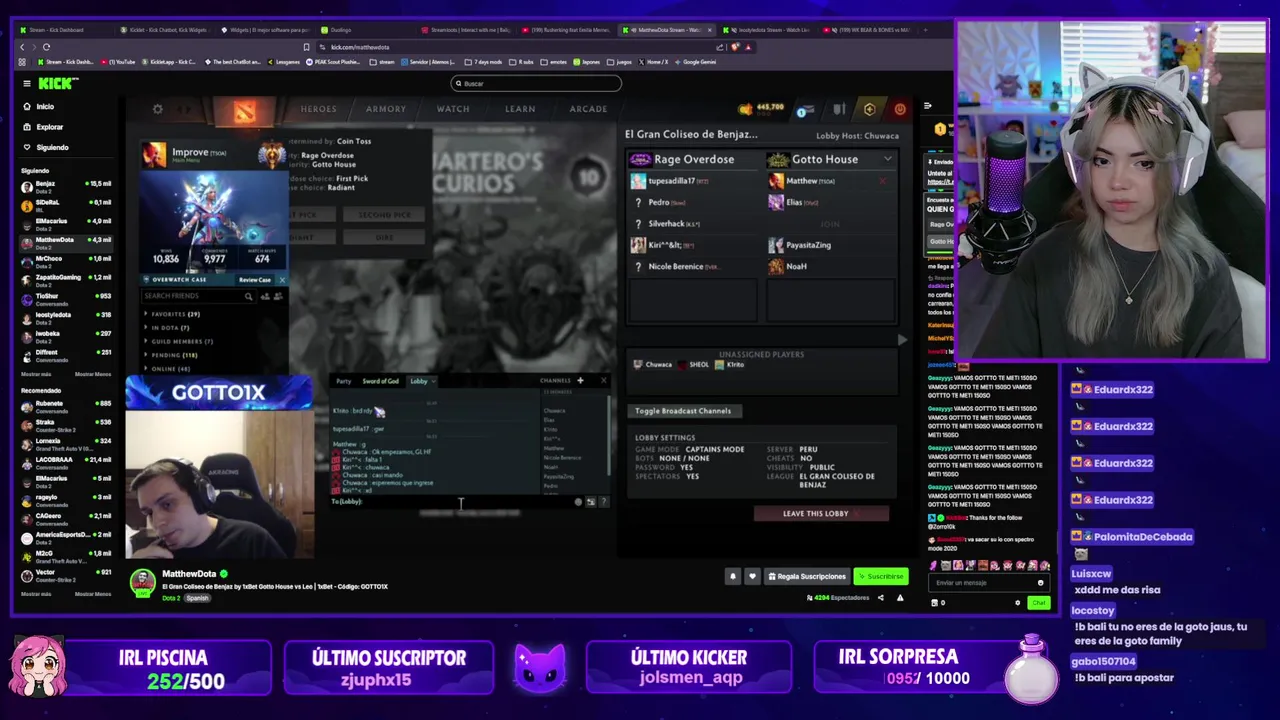1280x720 pixels.
Task: Click Toggle Broadcast Channels button
Action: pos(683,411)
